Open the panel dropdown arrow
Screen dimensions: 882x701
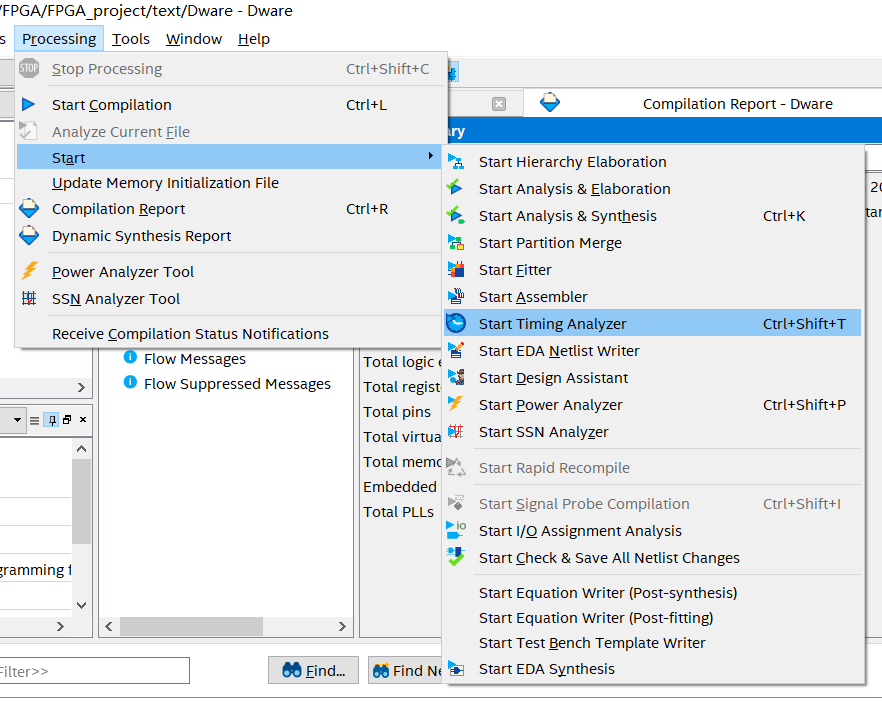coord(17,420)
